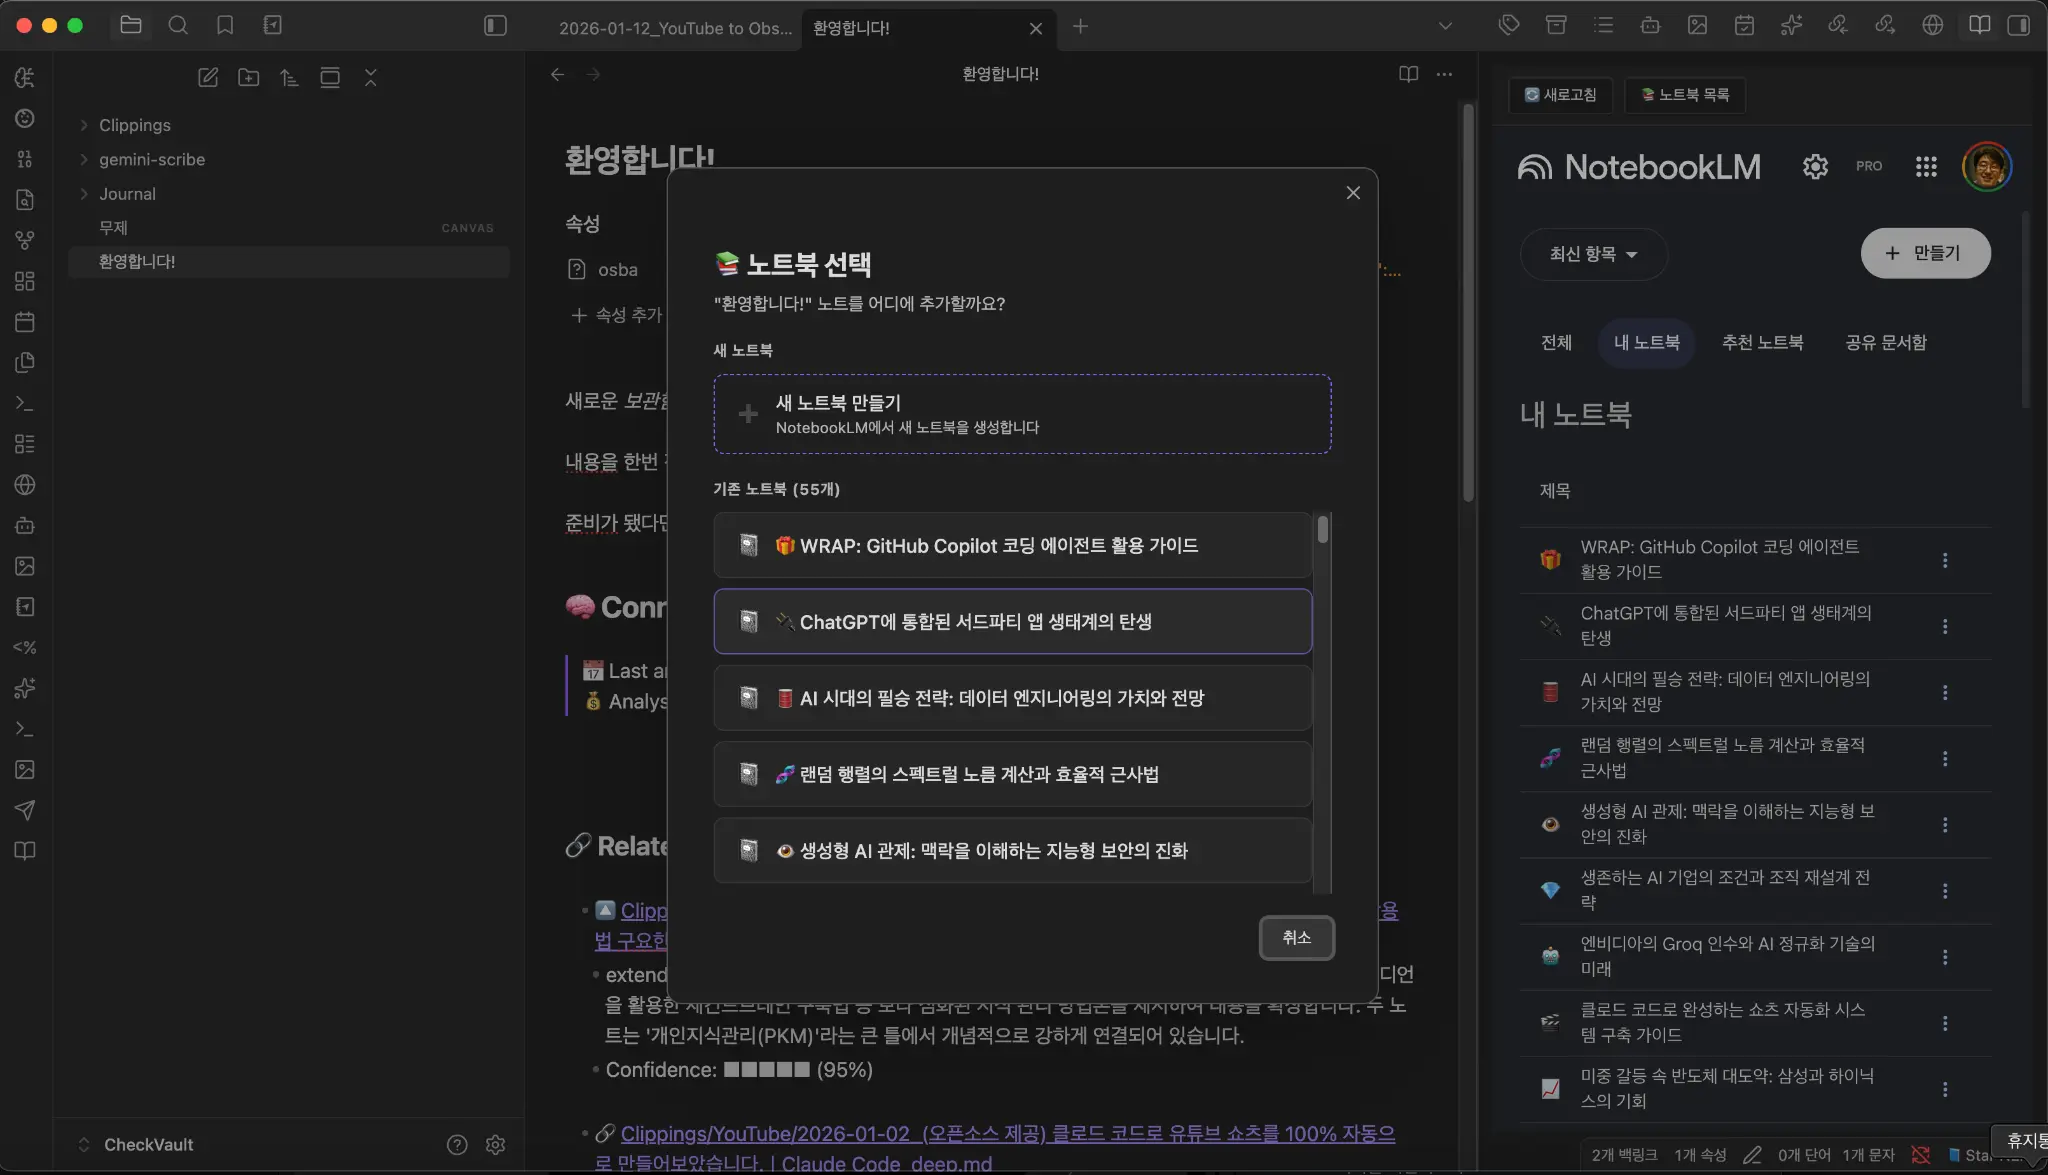2048x1175 pixels.
Task: Select the 환영합니다! note in the file list
Action: click(289, 262)
